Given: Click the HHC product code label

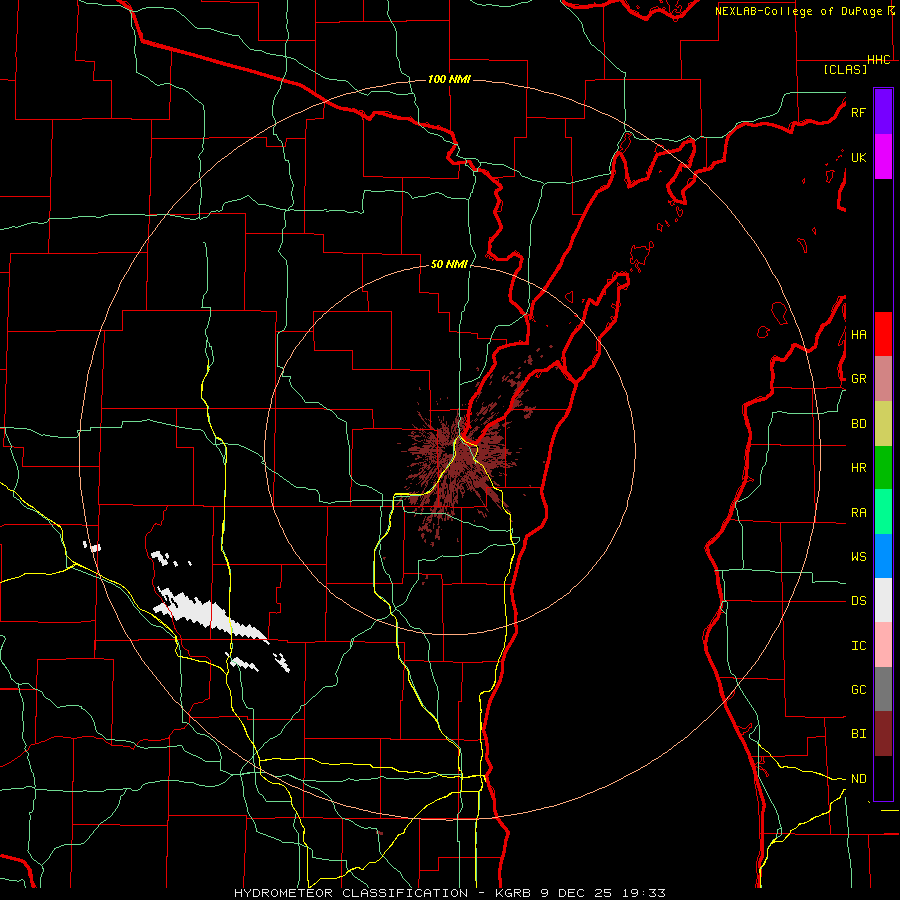Looking at the screenshot, I should (x=879, y=60).
